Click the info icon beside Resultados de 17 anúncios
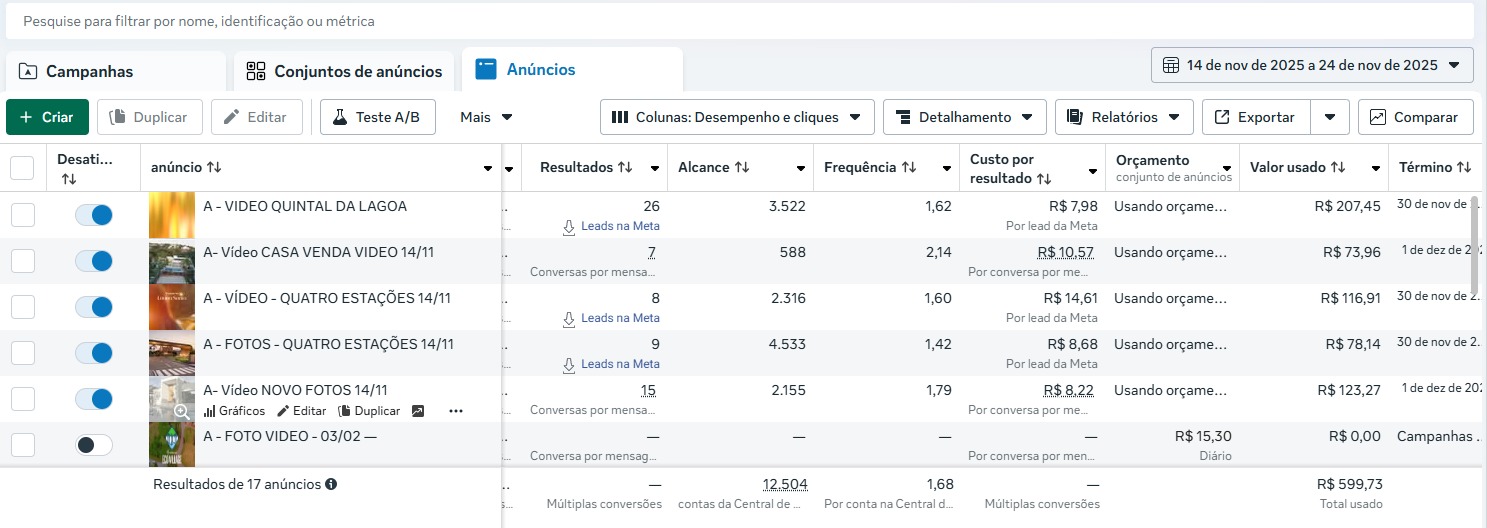 point(331,484)
